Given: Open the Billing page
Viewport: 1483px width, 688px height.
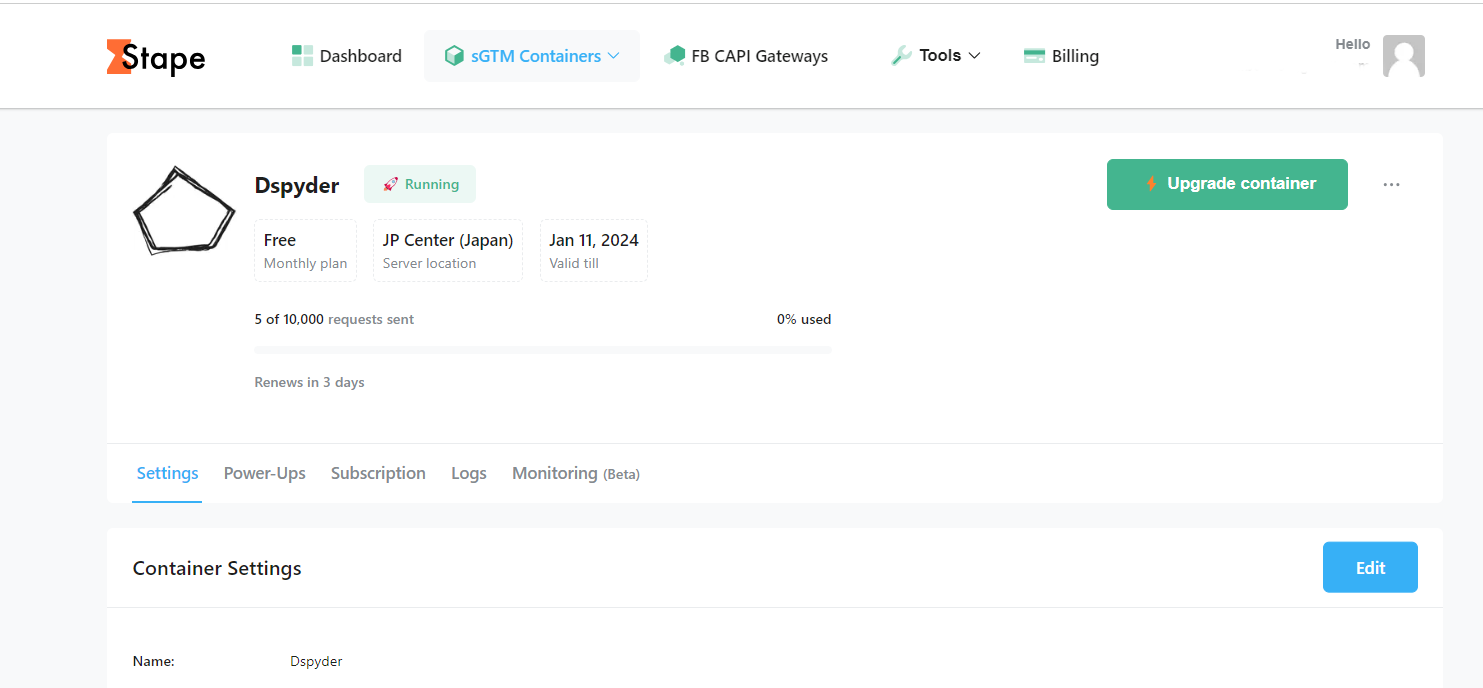Looking at the screenshot, I should click(1061, 56).
